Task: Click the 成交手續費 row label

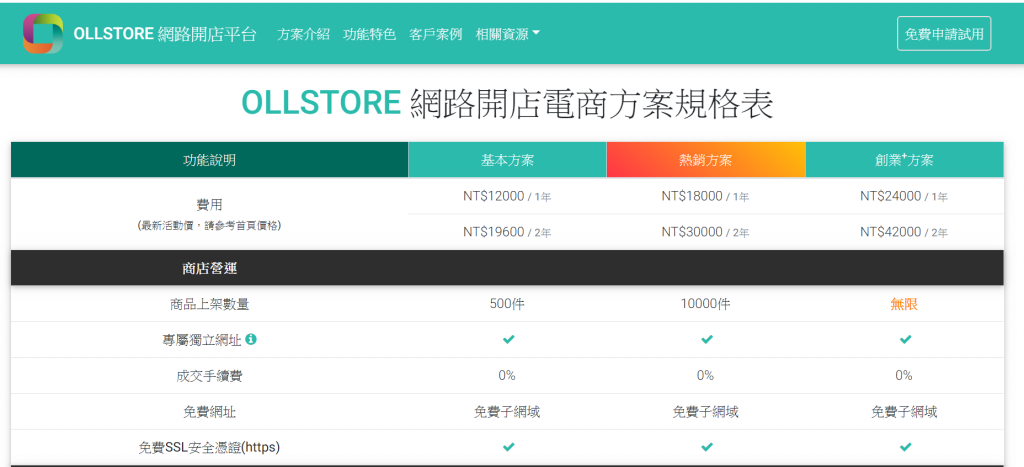Action: click(210, 376)
